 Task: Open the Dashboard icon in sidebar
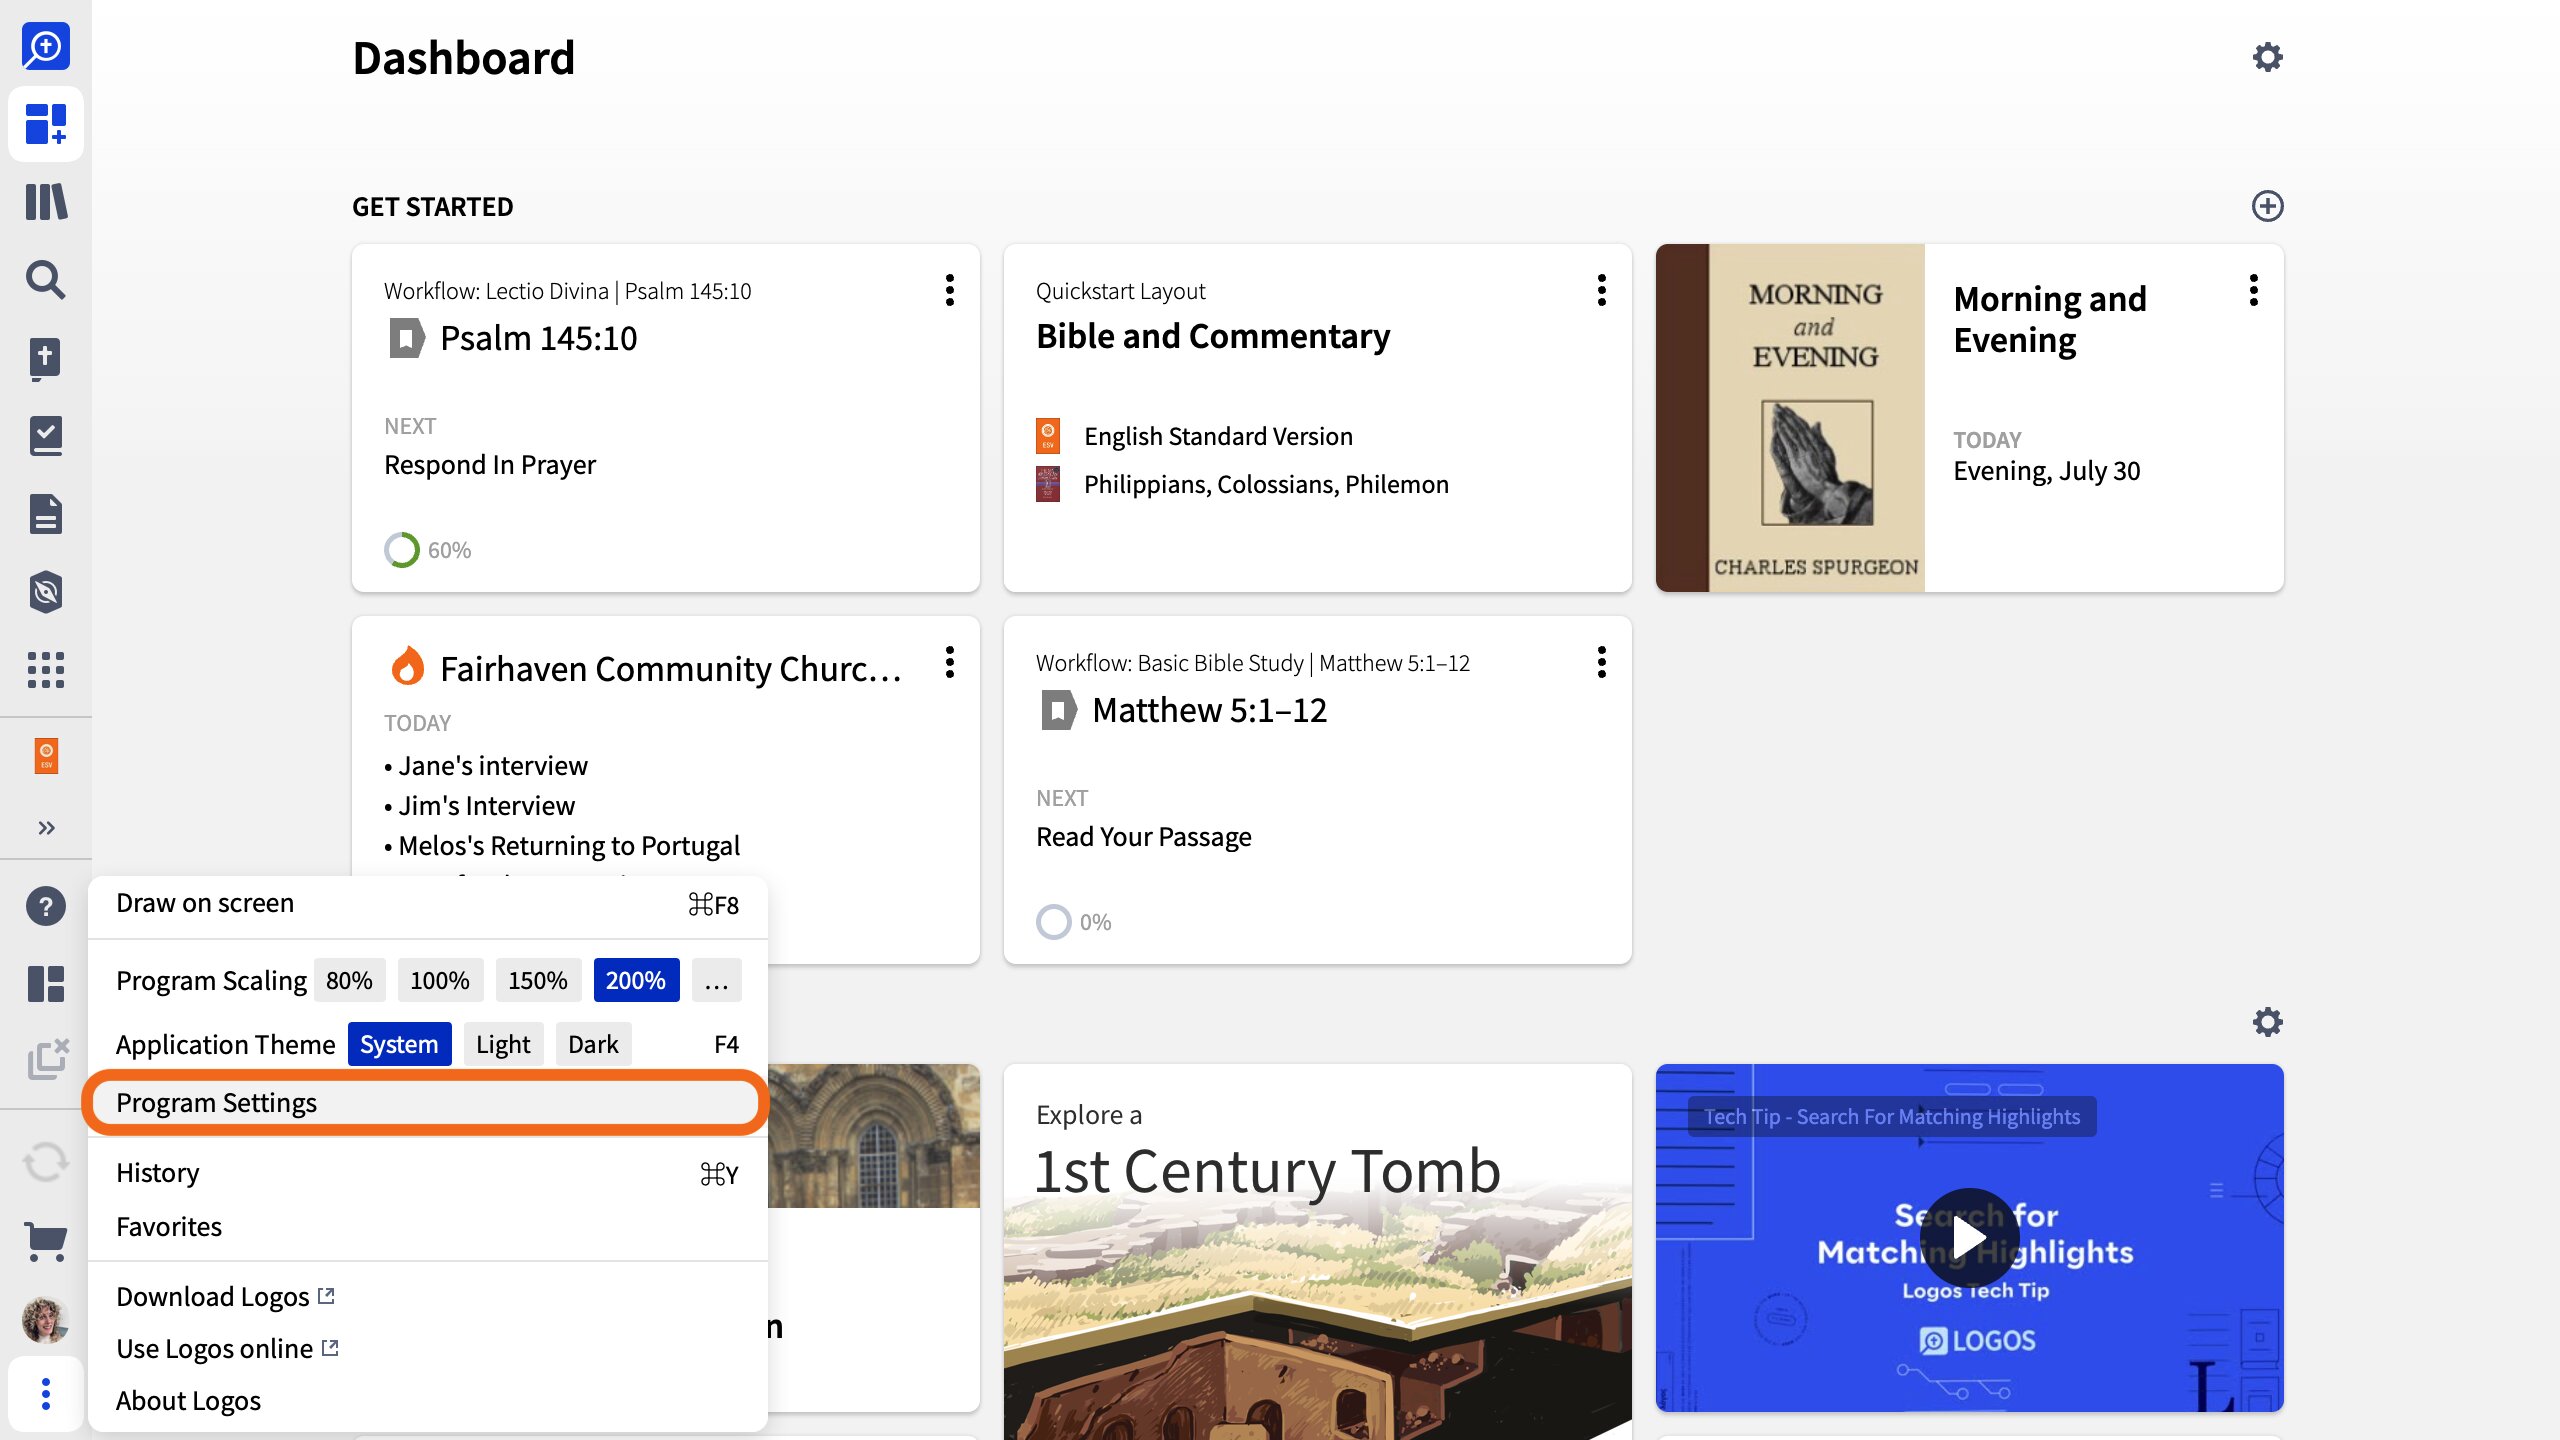[x=46, y=124]
